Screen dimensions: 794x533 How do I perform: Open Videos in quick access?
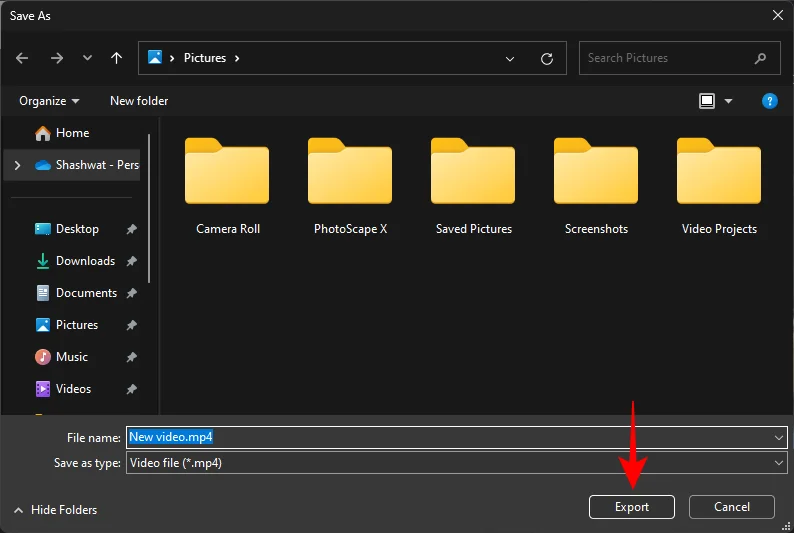coord(63,389)
